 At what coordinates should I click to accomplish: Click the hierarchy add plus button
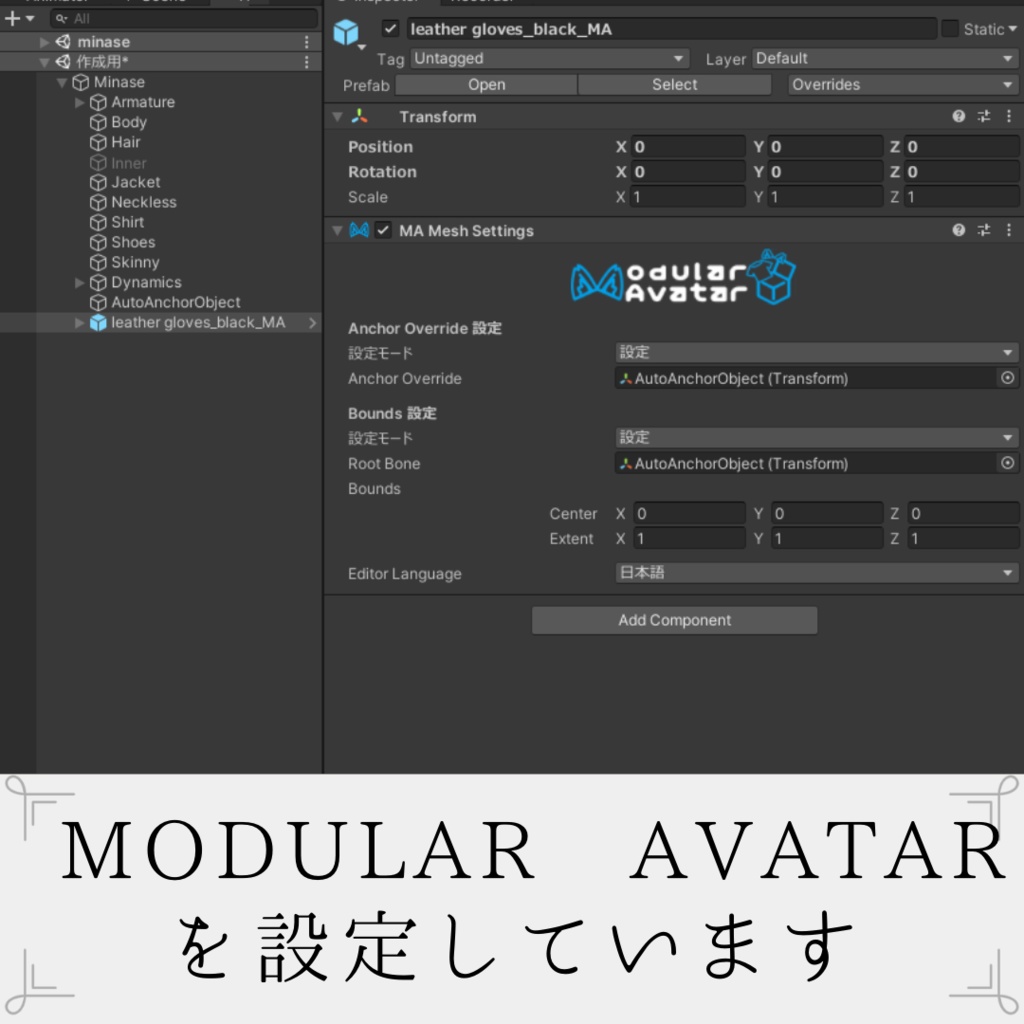tap(12, 19)
